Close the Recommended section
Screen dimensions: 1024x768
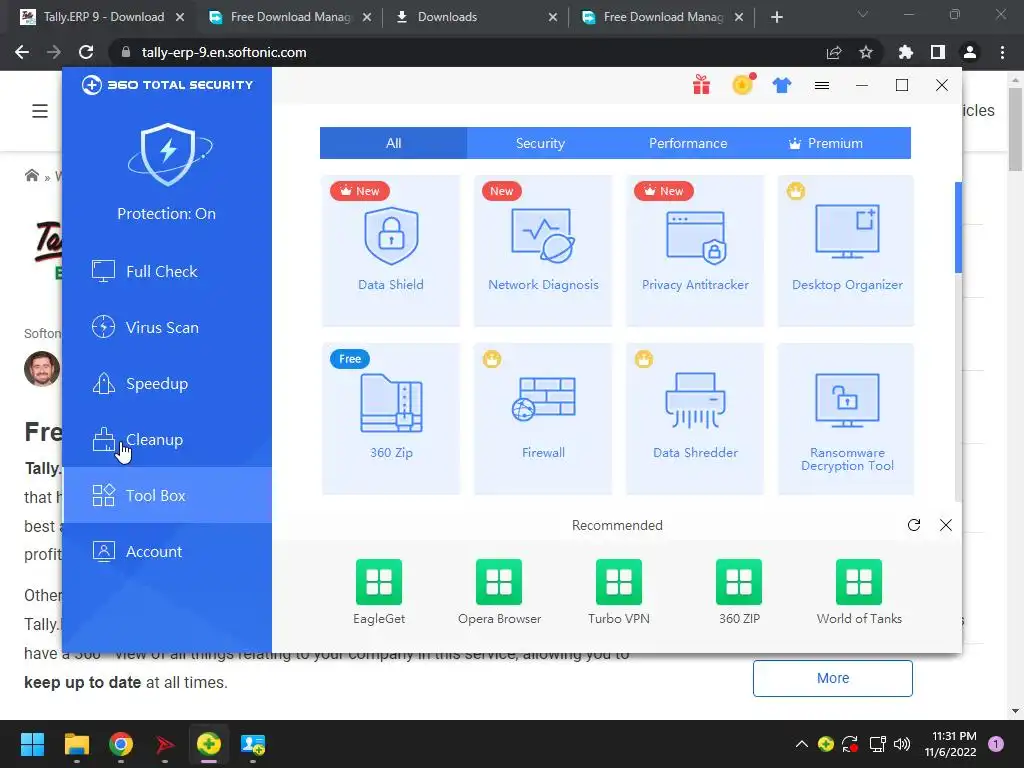coord(946,525)
